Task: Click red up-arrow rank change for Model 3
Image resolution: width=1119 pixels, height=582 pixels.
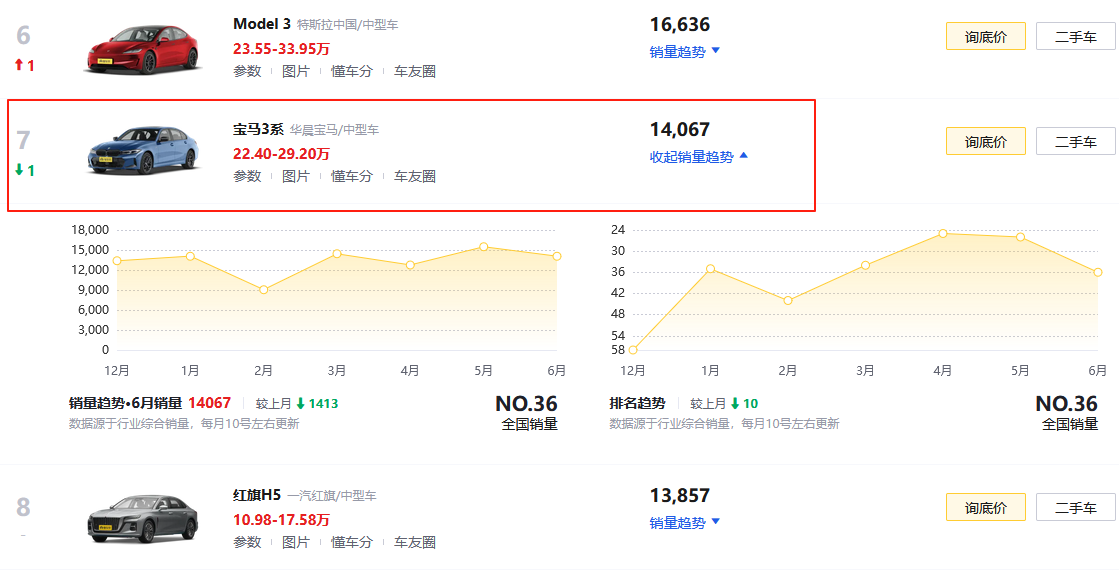Action: pos(24,65)
